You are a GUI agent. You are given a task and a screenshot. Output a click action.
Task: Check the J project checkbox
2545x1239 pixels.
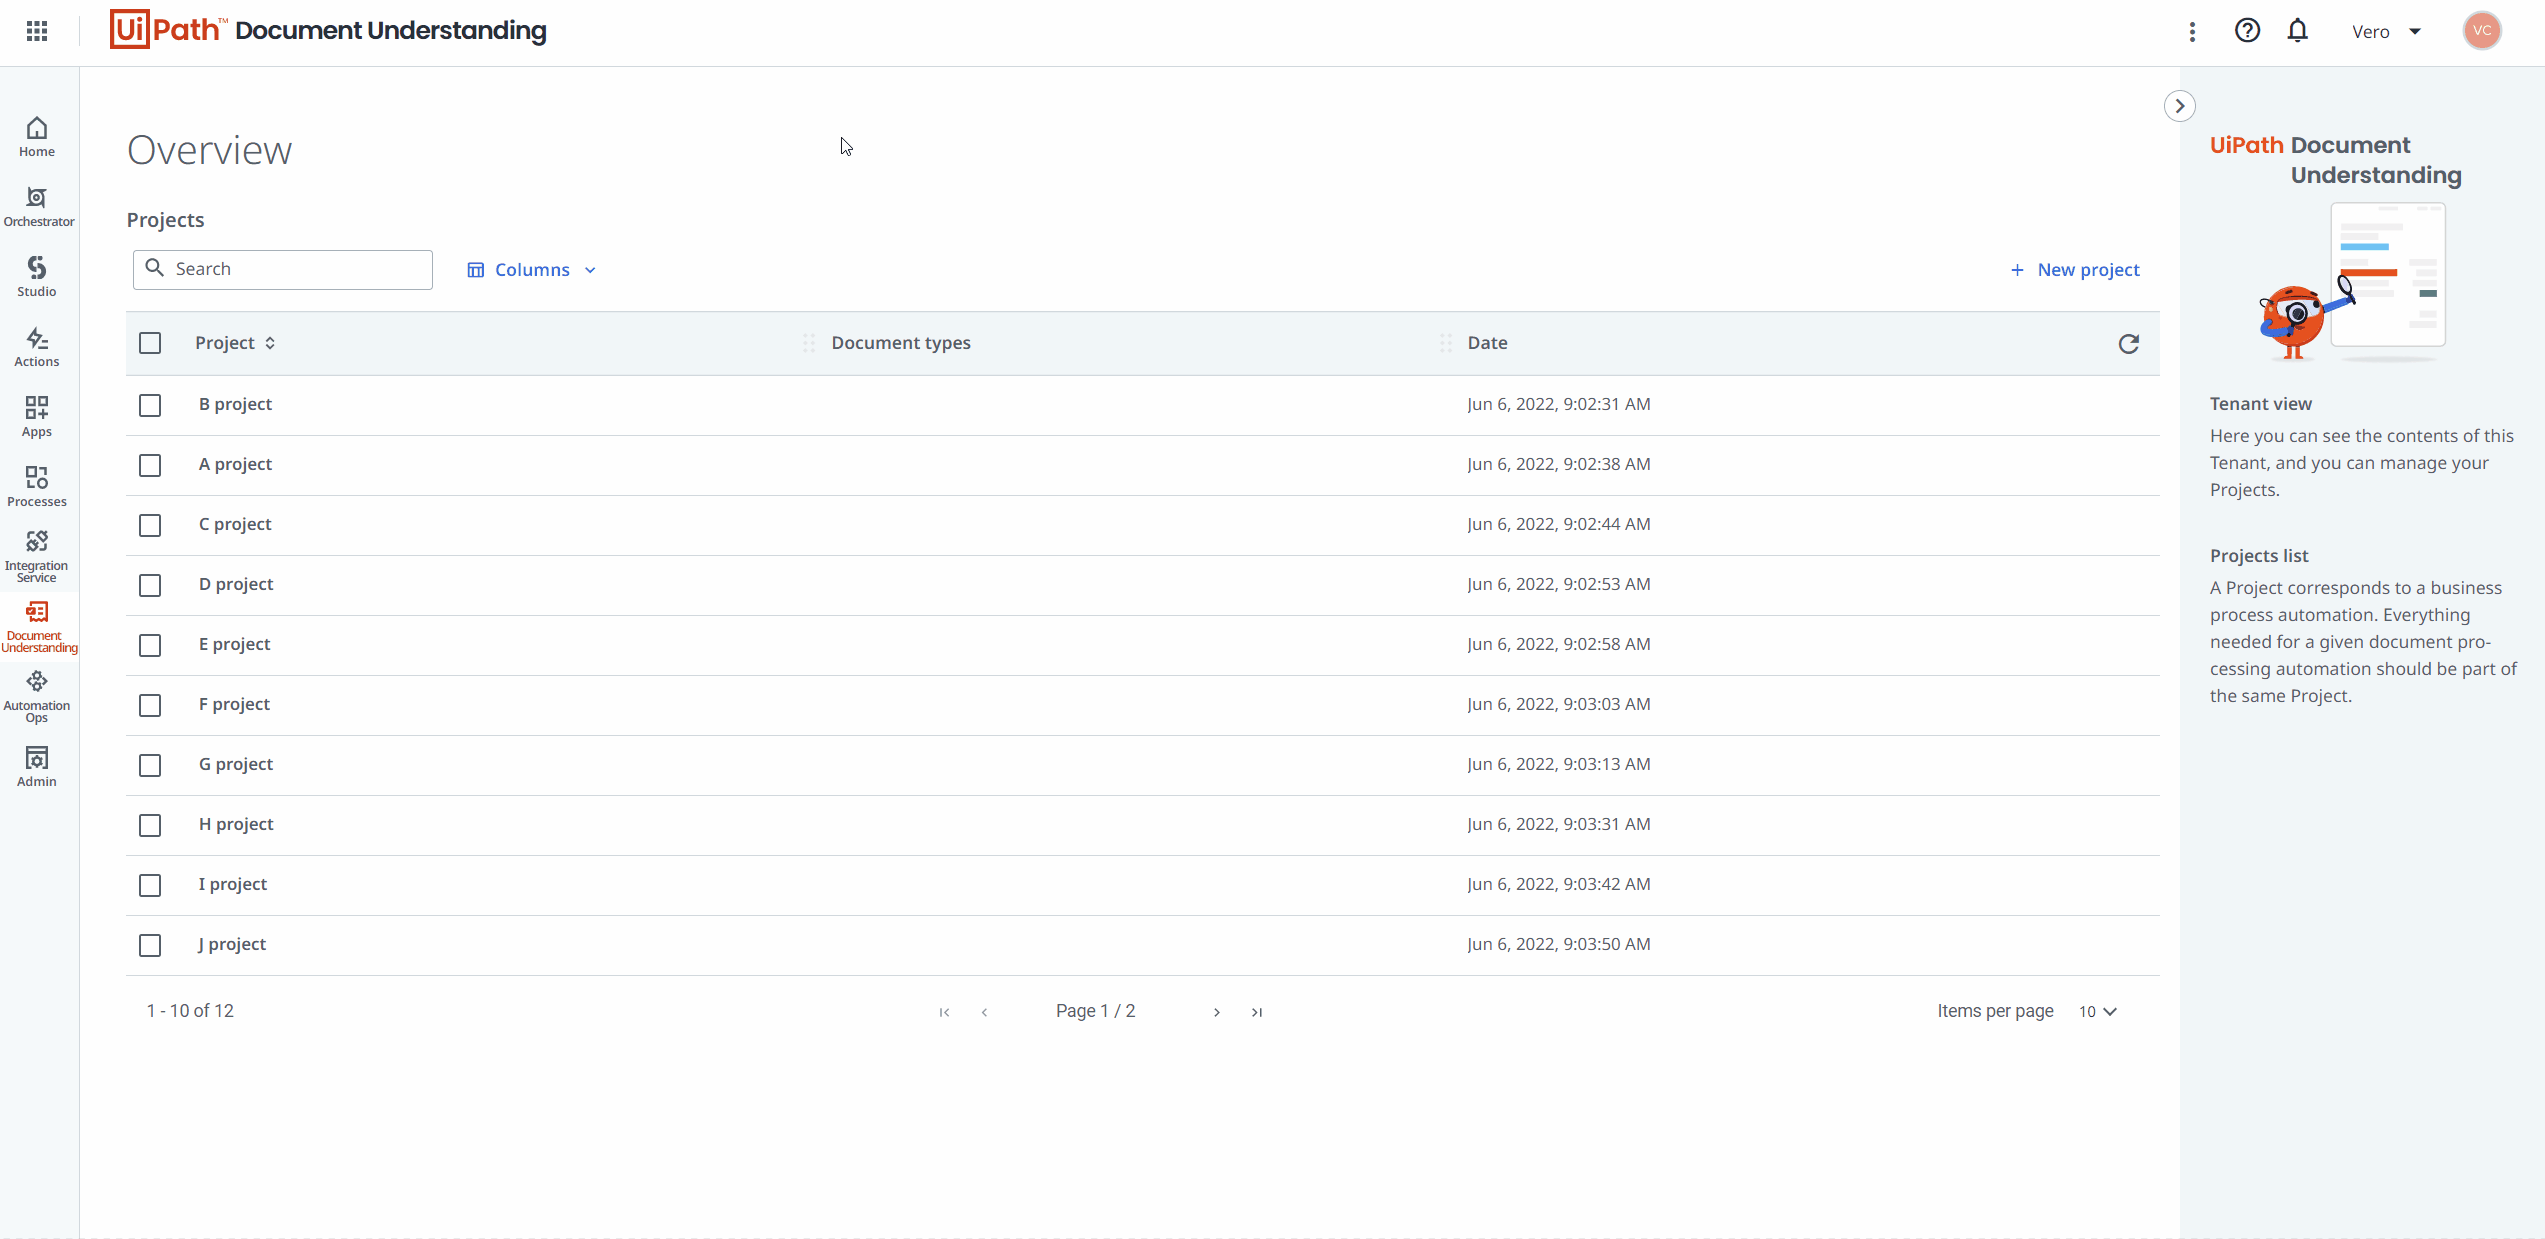point(150,945)
